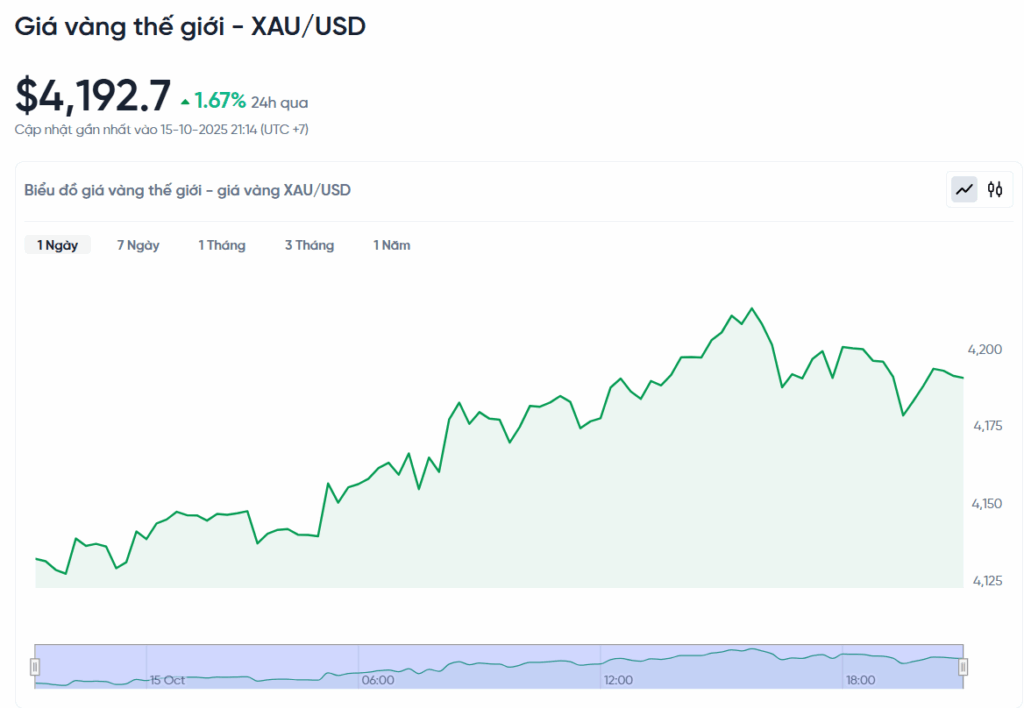Click the highest peak of the price line
Screen dimensions: 1024x708
click(752, 308)
